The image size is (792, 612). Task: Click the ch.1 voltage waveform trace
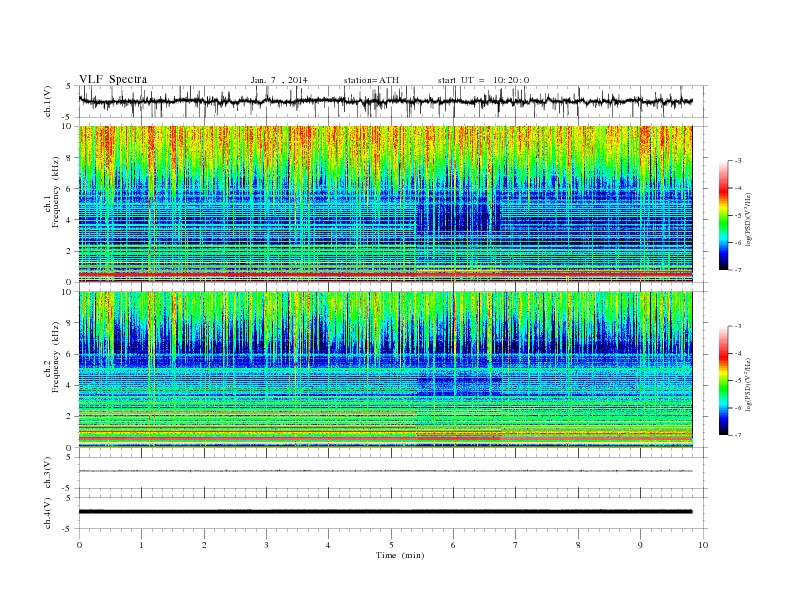coord(385,101)
